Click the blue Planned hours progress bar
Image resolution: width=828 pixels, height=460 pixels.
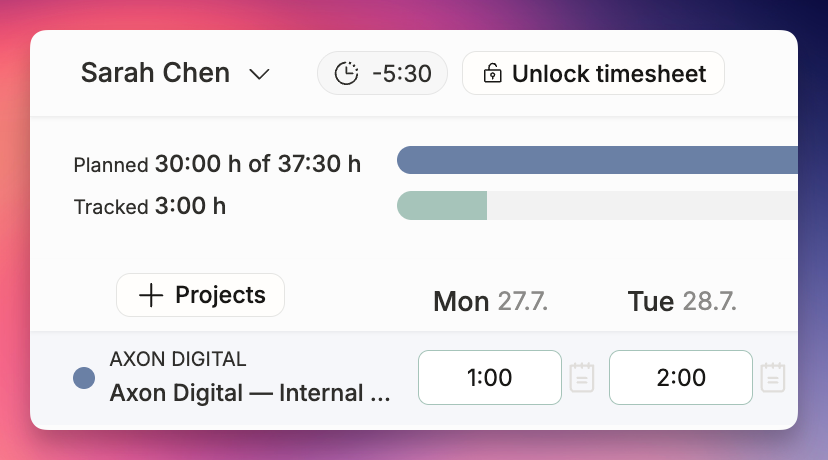(x=597, y=160)
